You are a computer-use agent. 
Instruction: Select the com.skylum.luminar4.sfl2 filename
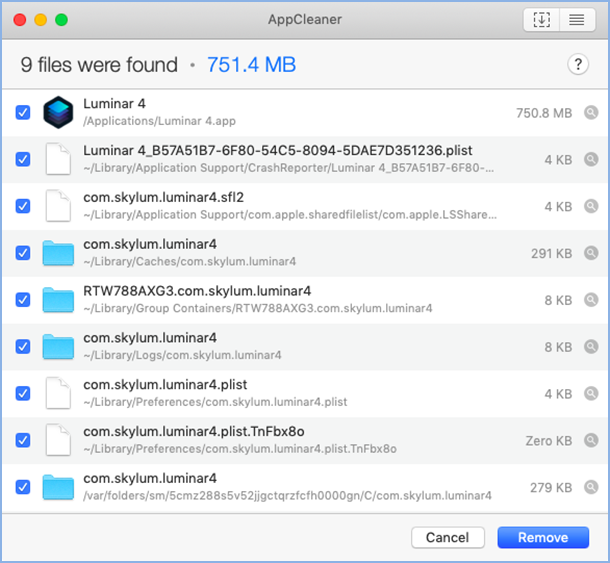point(163,198)
